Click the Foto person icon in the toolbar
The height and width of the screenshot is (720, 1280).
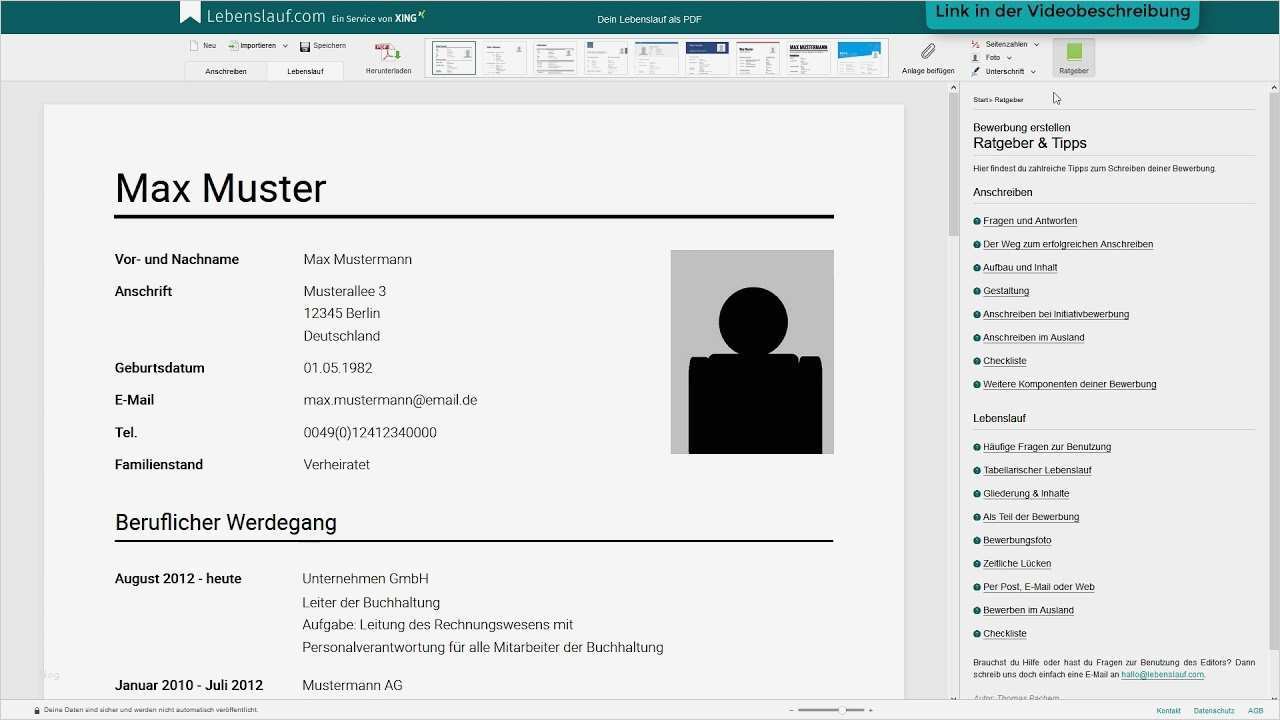(976, 58)
